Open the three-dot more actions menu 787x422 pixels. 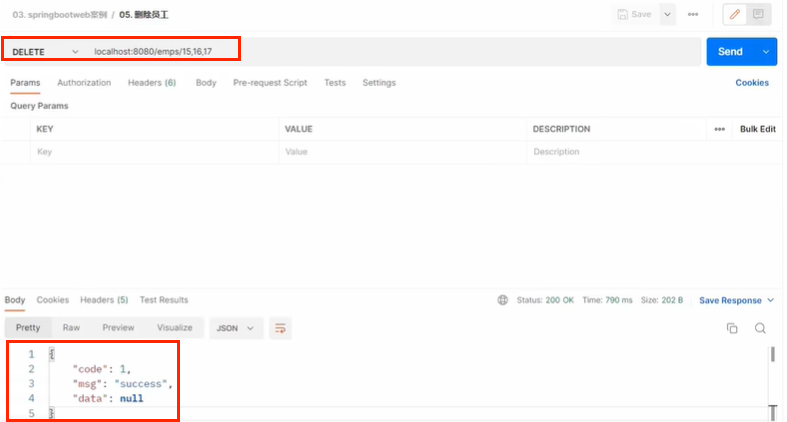point(693,15)
